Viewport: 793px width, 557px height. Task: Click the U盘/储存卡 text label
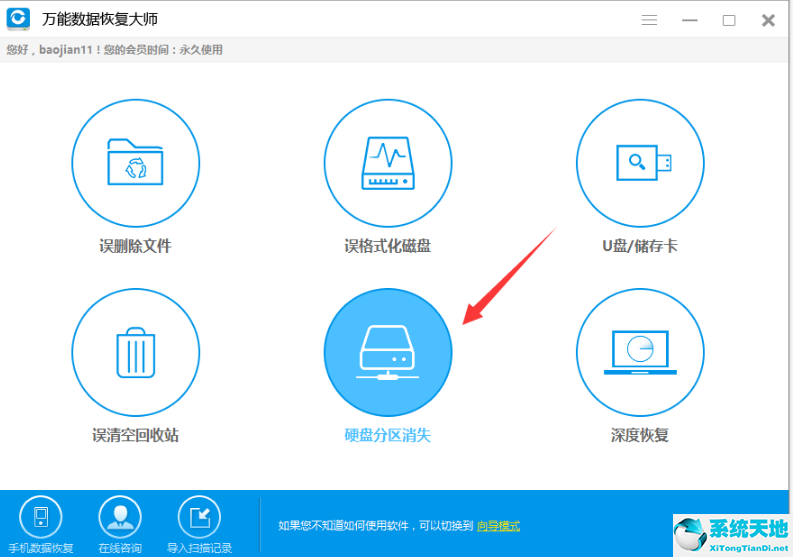(x=640, y=246)
